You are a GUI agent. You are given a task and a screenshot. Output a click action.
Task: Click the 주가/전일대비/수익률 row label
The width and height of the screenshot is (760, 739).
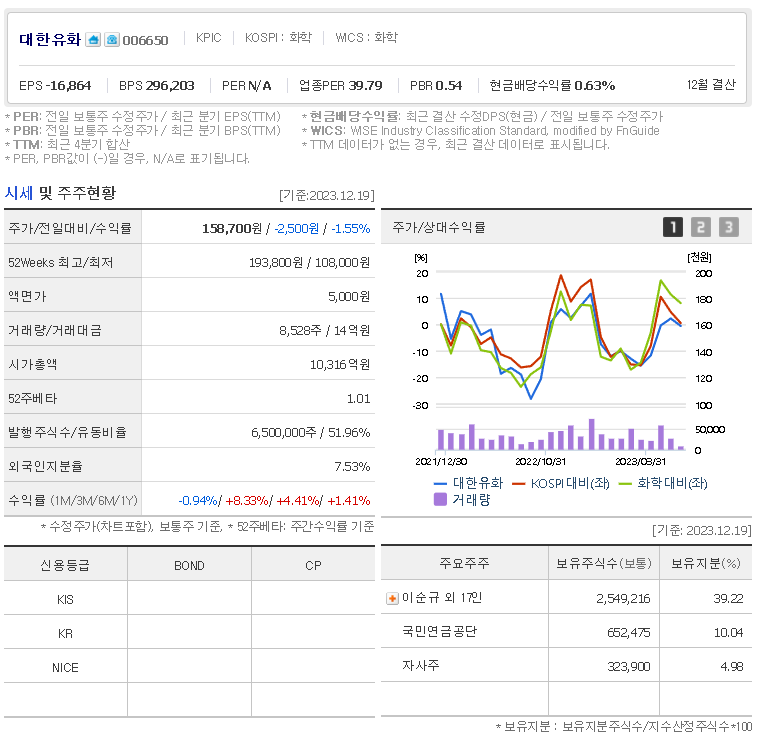70,228
